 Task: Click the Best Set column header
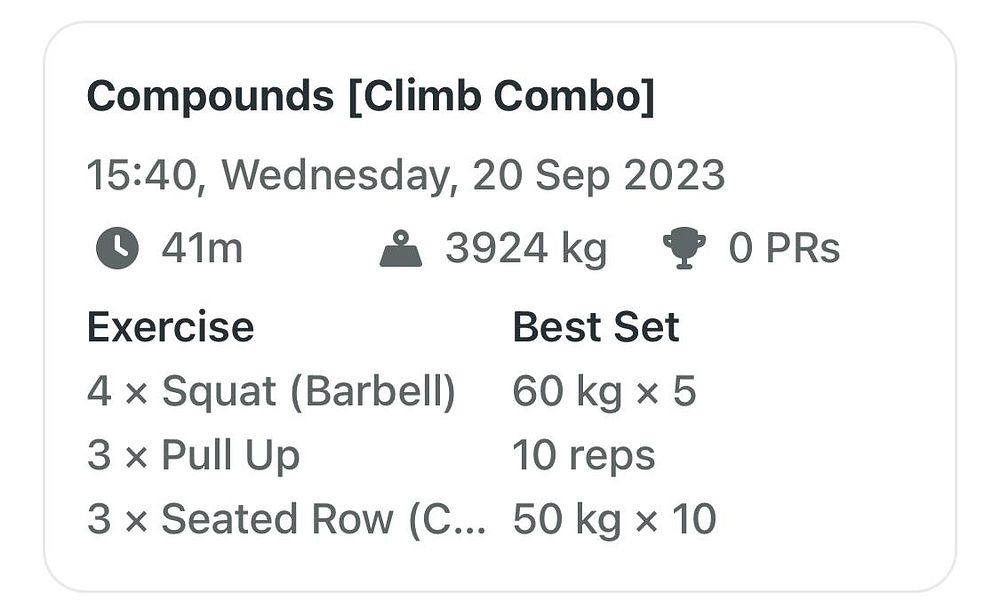click(x=596, y=327)
